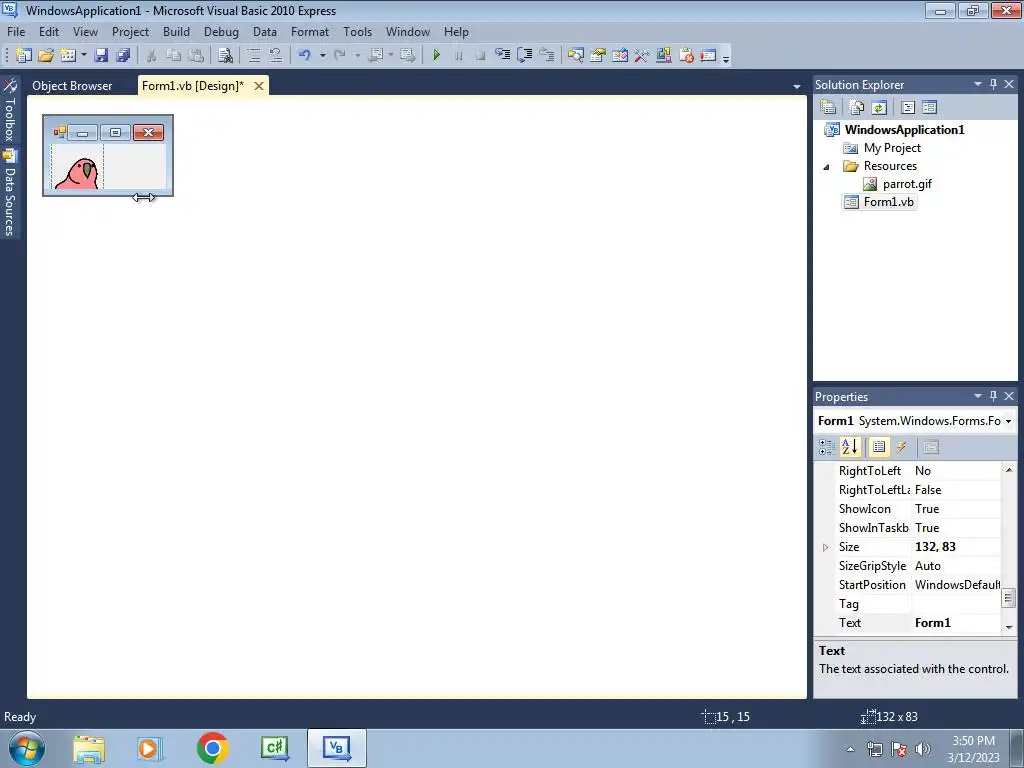Click the toolbar overflow options arrow

pyautogui.click(x=726, y=57)
